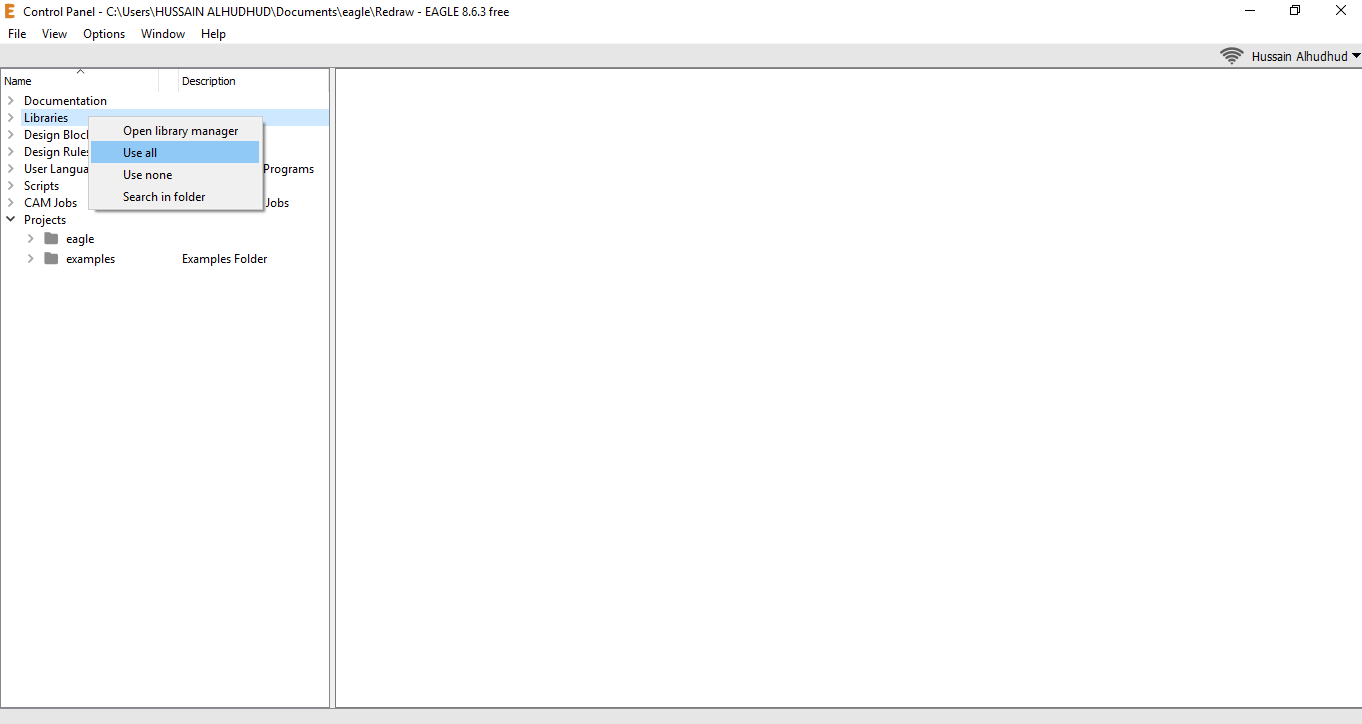Minimize the Control Panel window
1362x724 pixels.
point(1250,11)
